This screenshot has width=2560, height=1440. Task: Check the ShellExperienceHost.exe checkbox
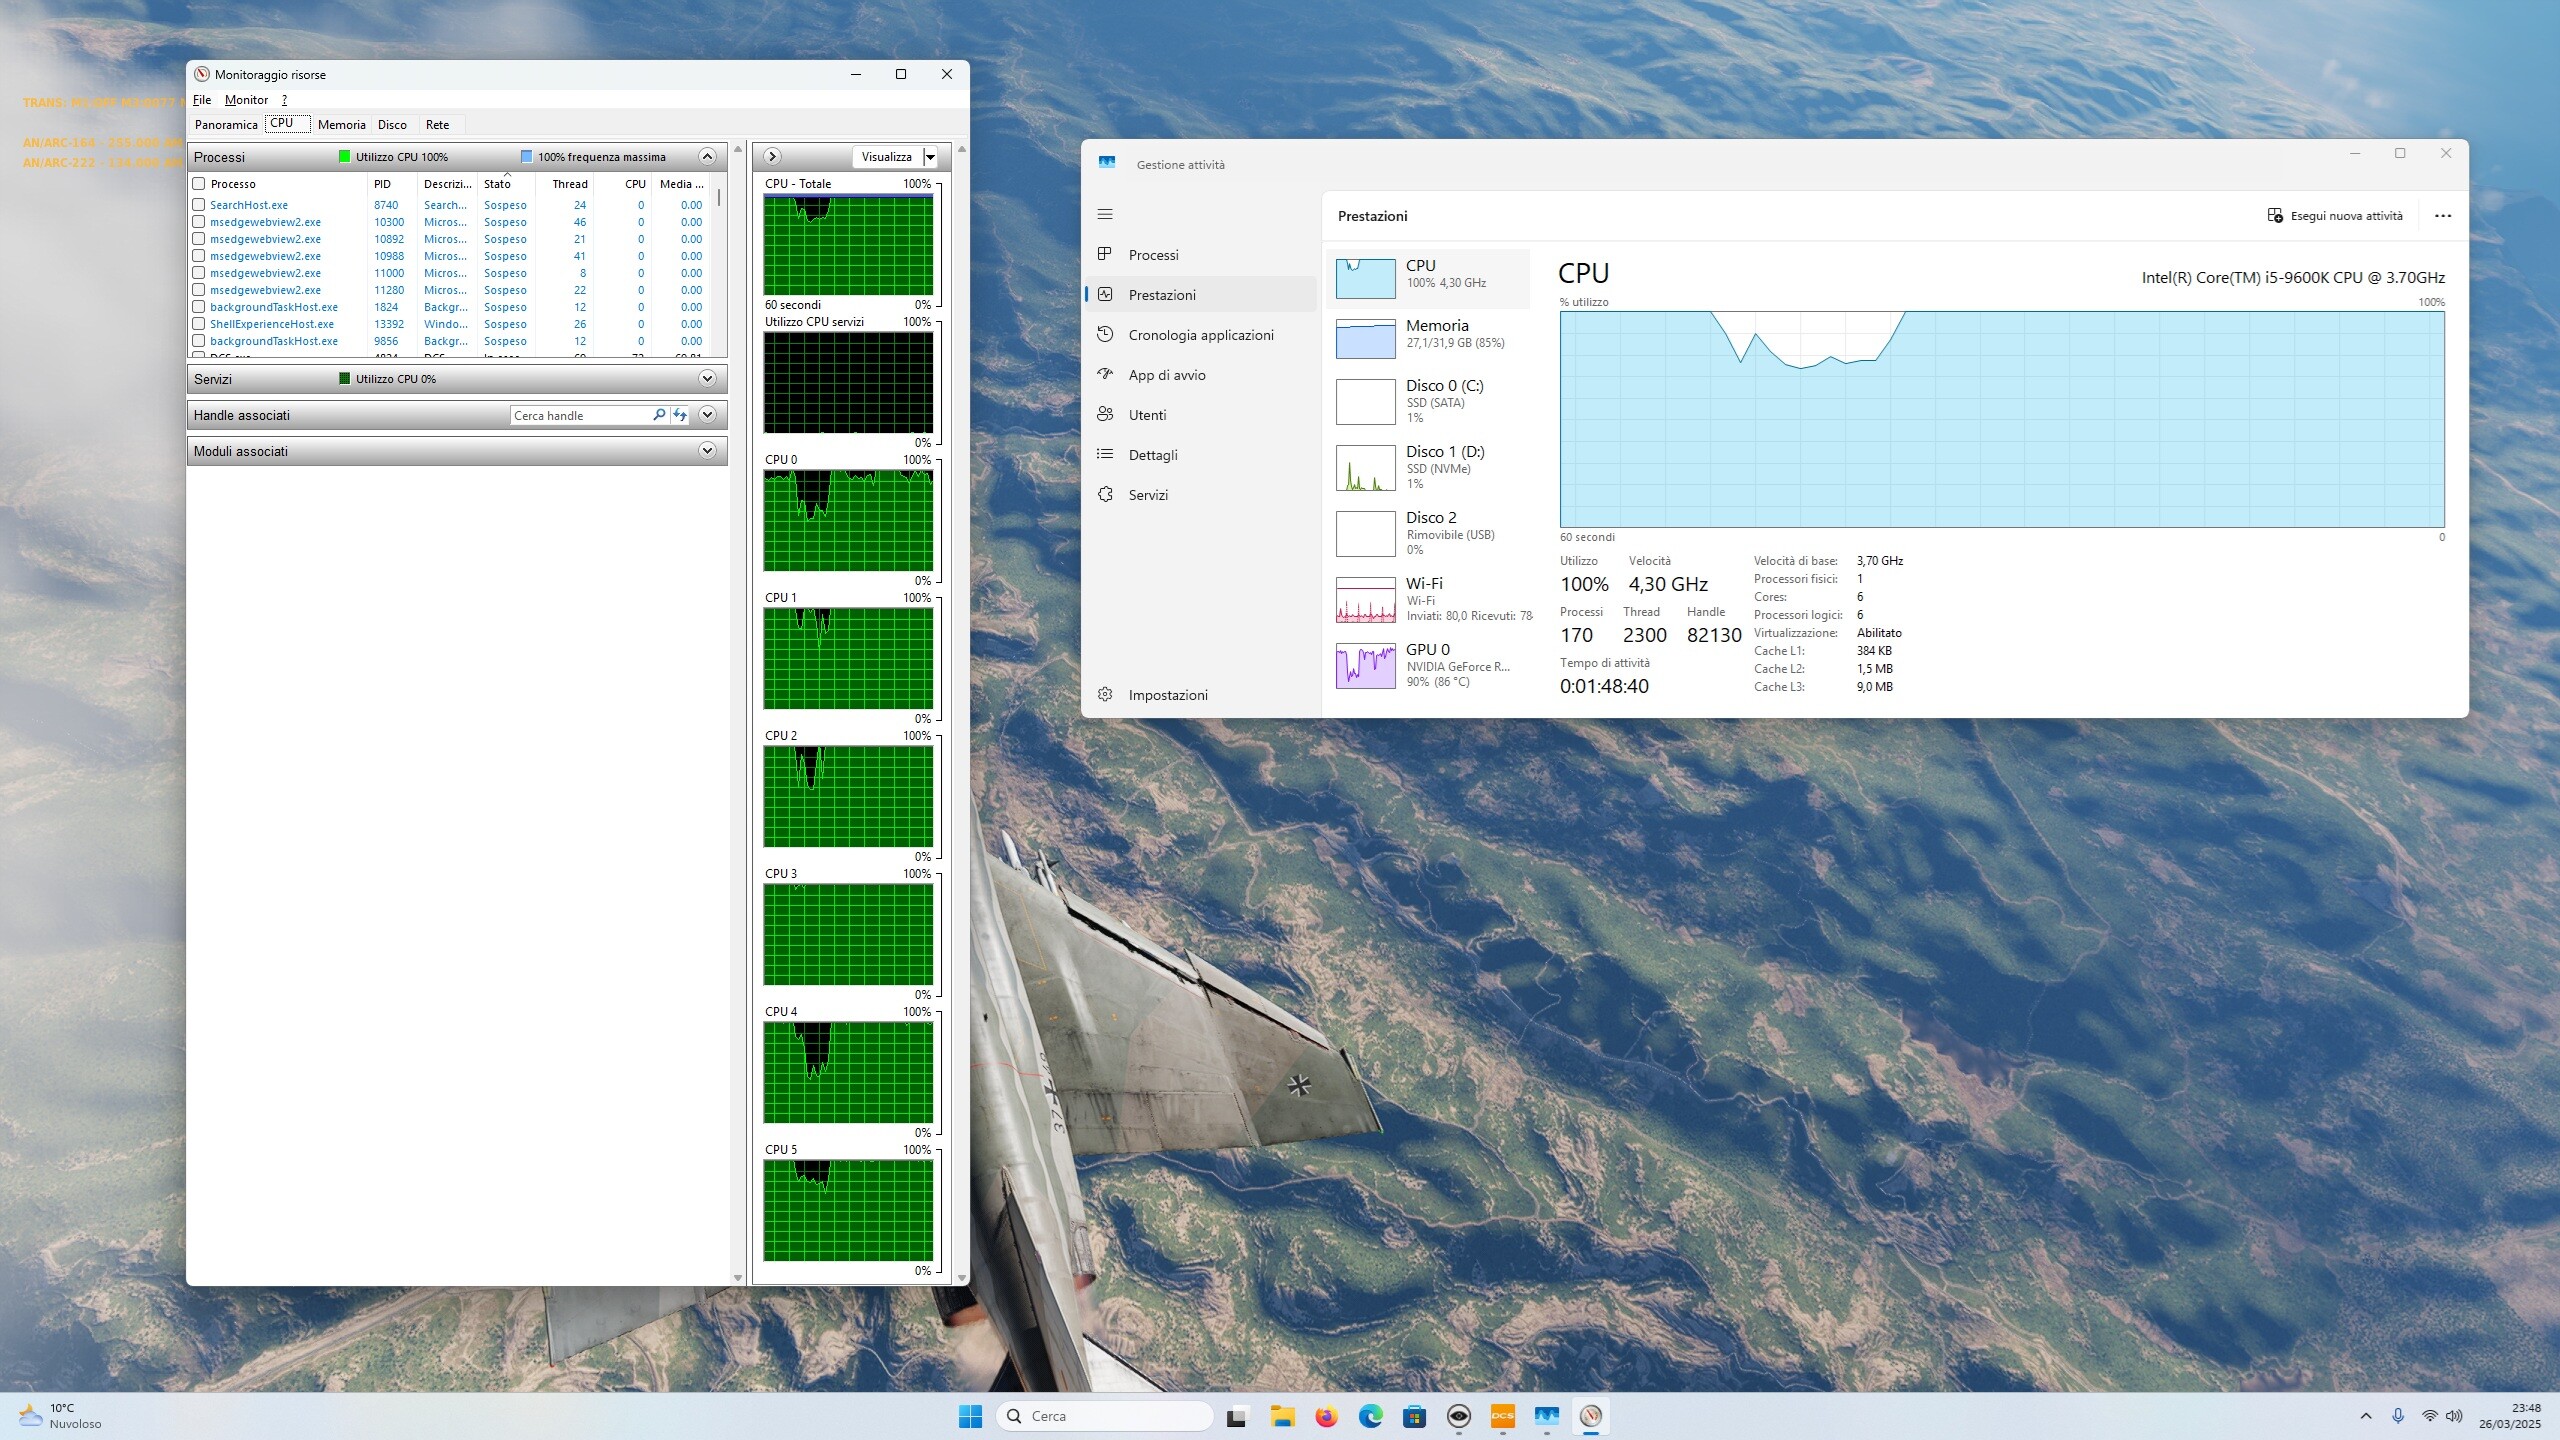199,324
